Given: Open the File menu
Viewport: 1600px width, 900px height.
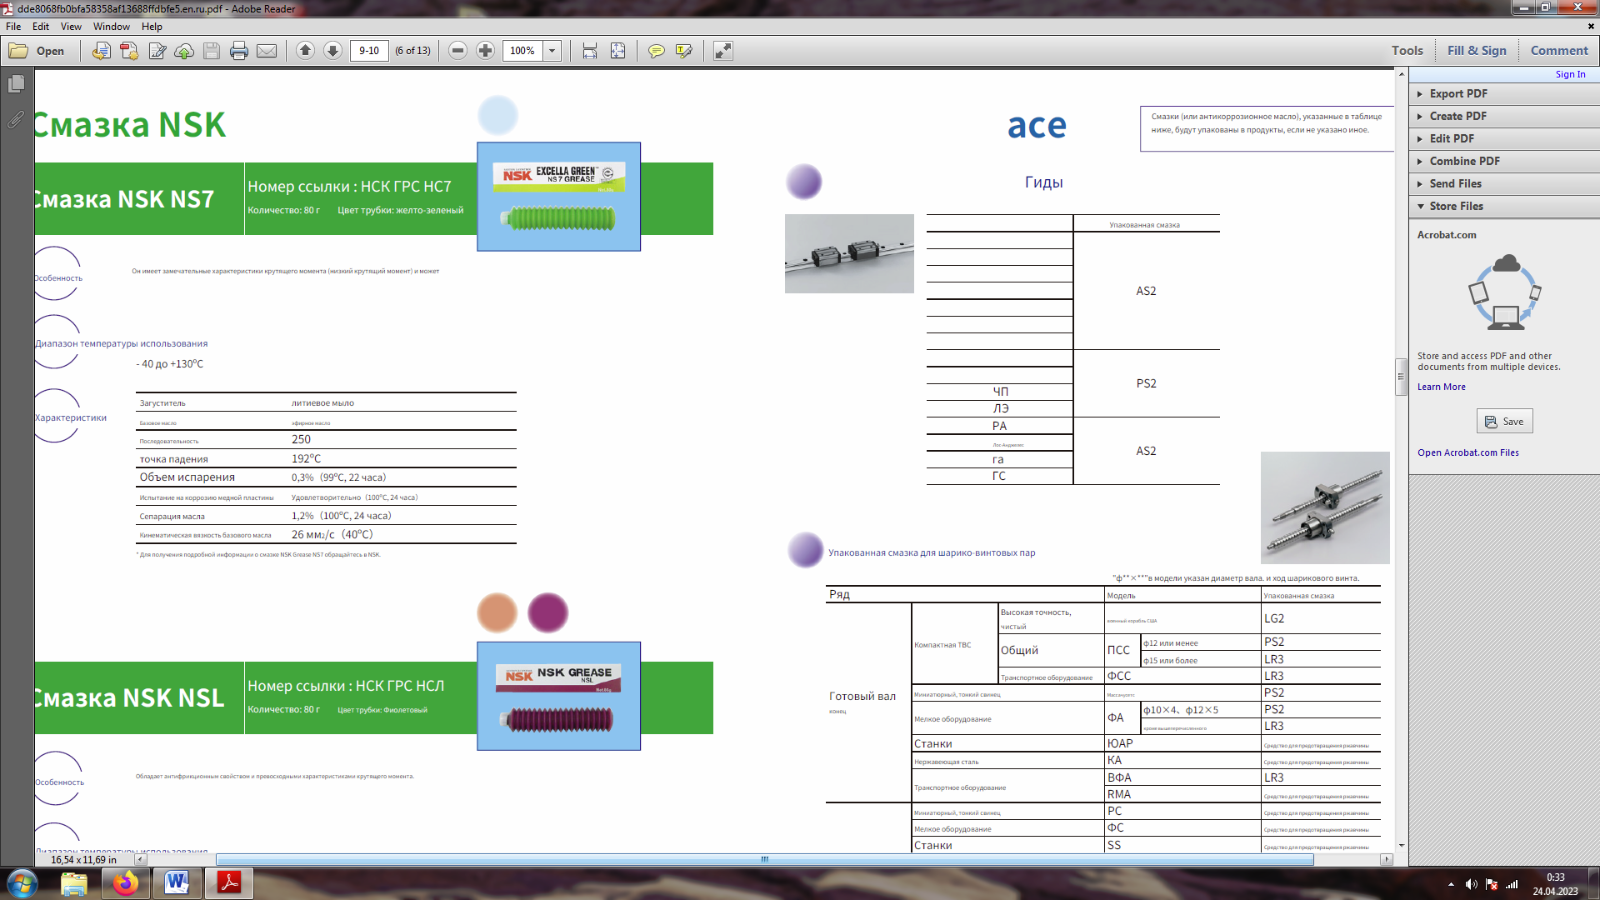Looking at the screenshot, I should 14,26.
